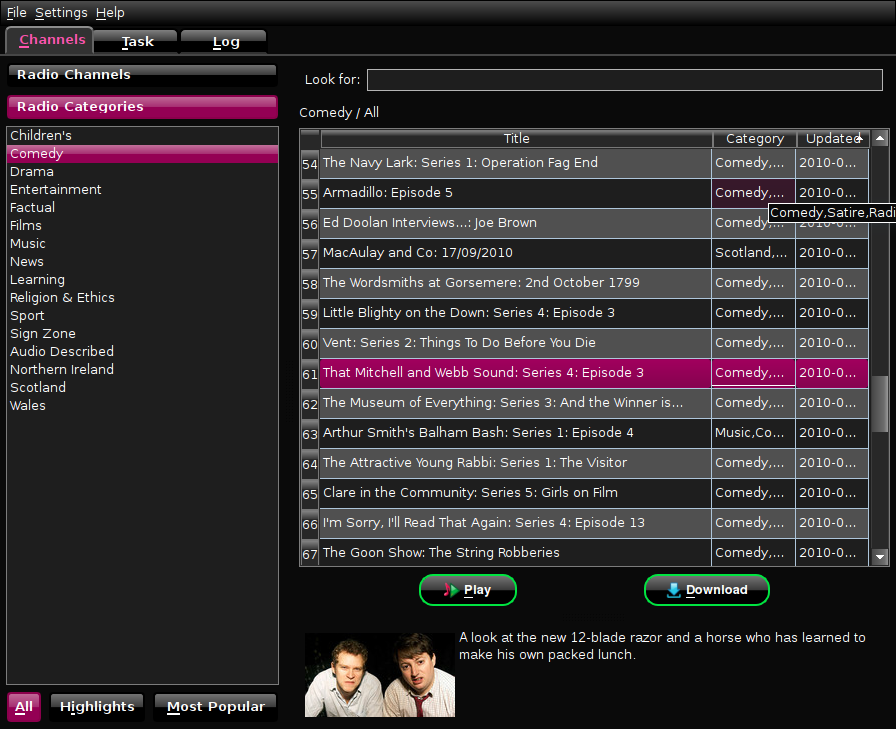Select the Northern Ireland category

click(142, 370)
